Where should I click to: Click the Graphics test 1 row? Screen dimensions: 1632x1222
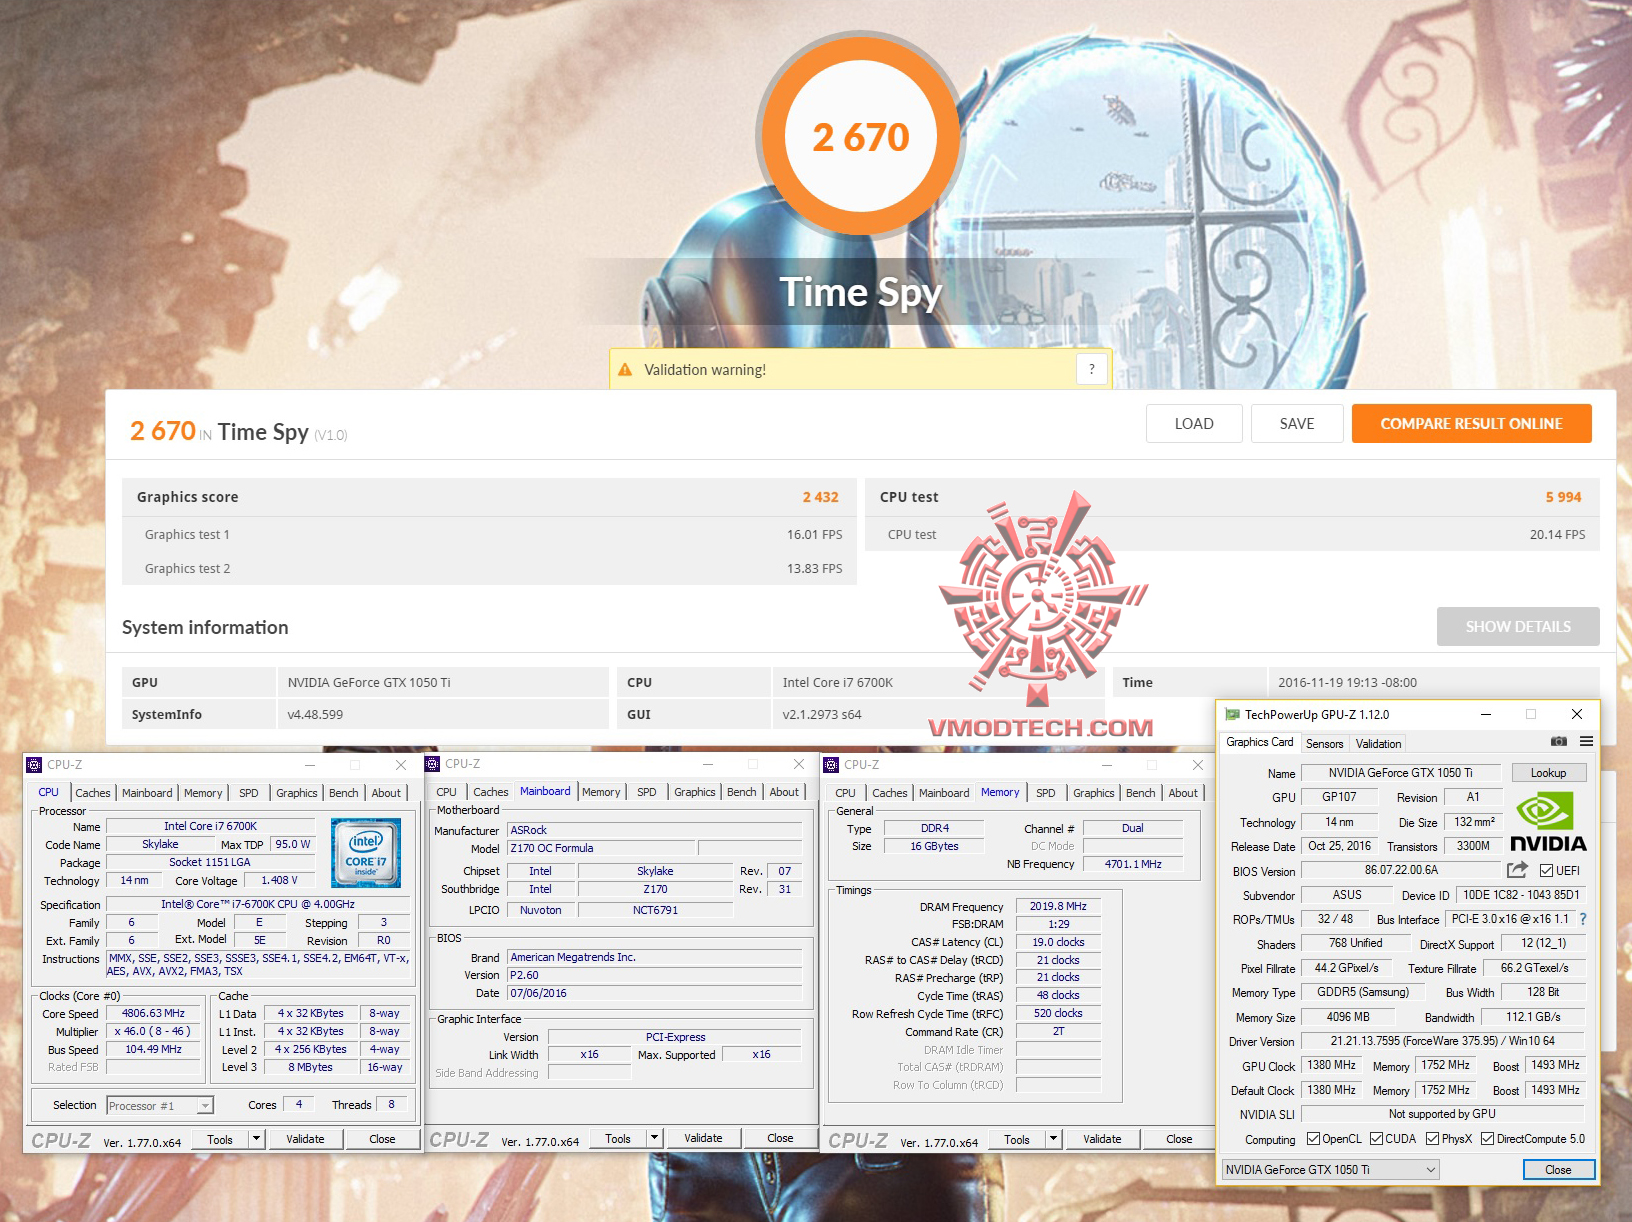[490, 535]
